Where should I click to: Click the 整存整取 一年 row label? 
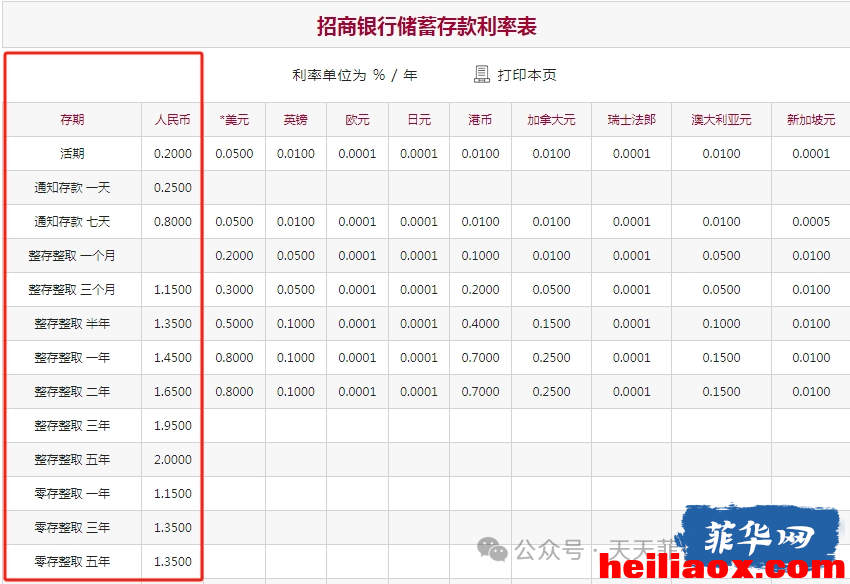tap(72, 357)
